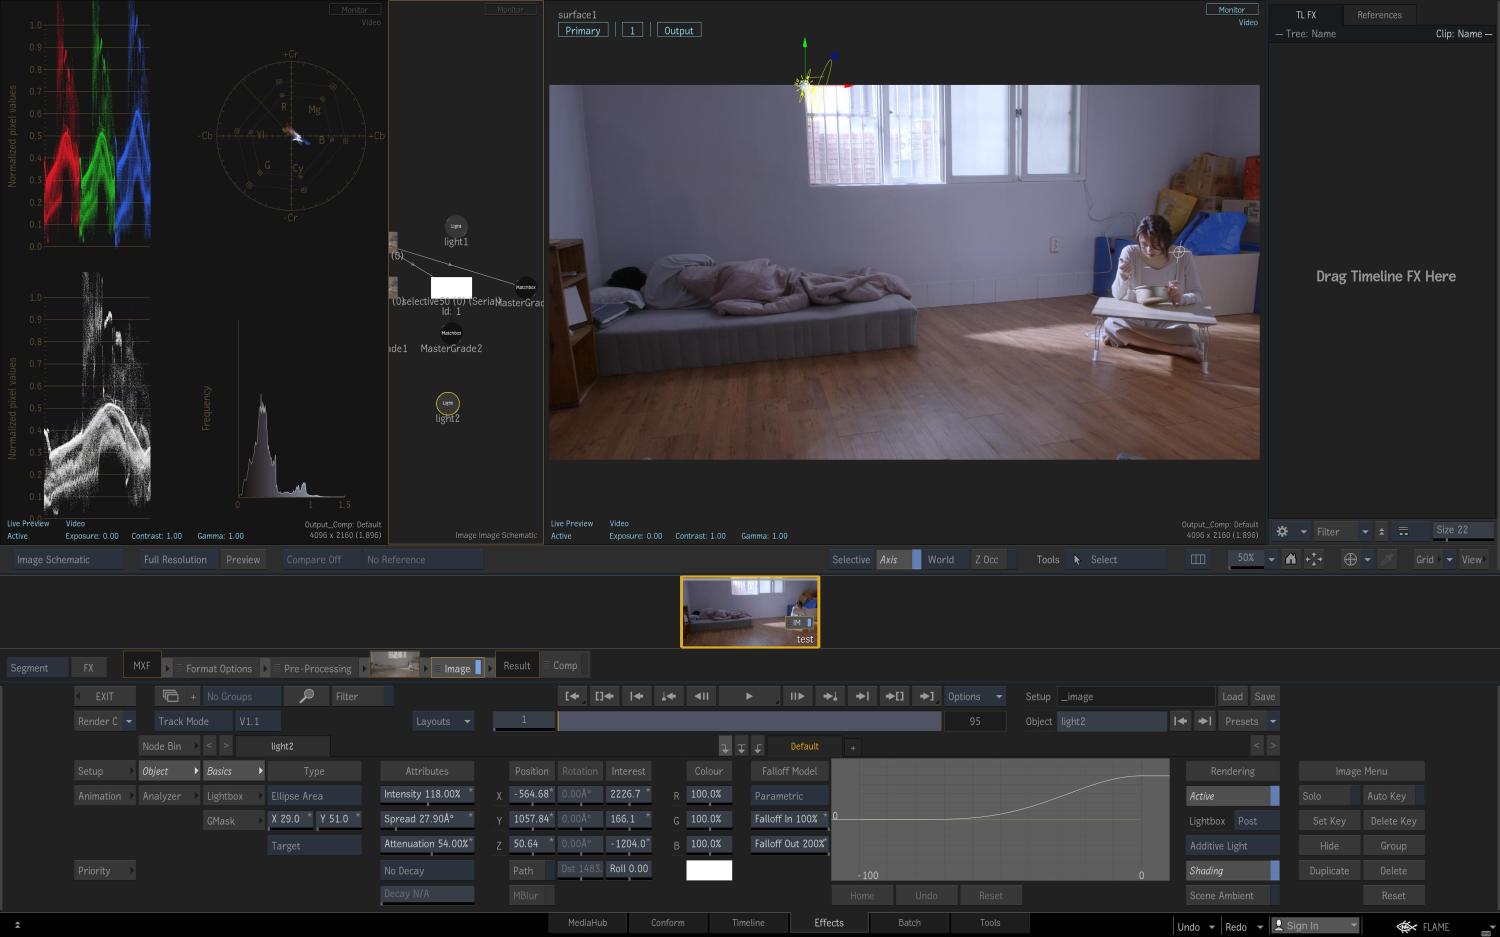Viewport: 1500px width, 937px height.
Task: Select the test clip thumbnail
Action: tap(750, 612)
